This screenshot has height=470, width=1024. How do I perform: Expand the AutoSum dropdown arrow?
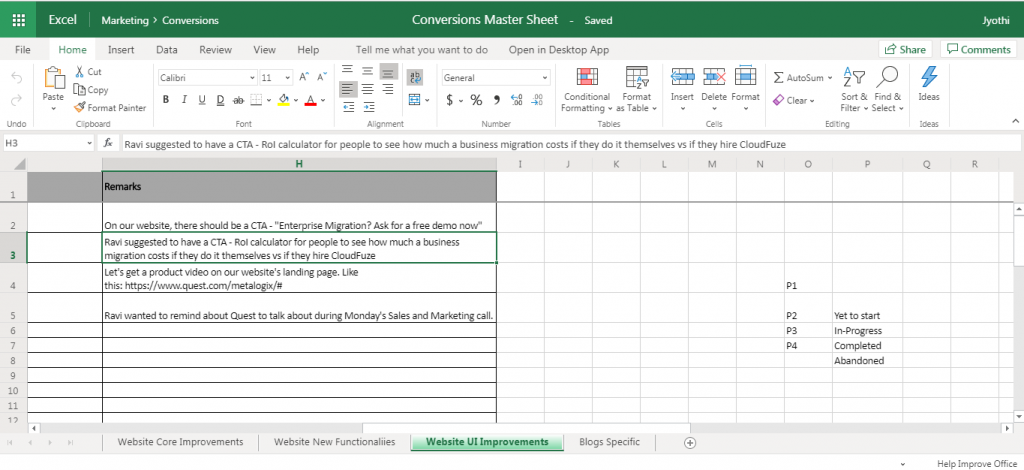pos(830,78)
